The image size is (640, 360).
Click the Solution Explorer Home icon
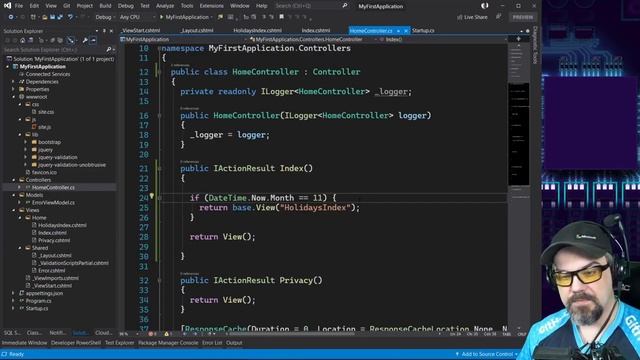23,40
